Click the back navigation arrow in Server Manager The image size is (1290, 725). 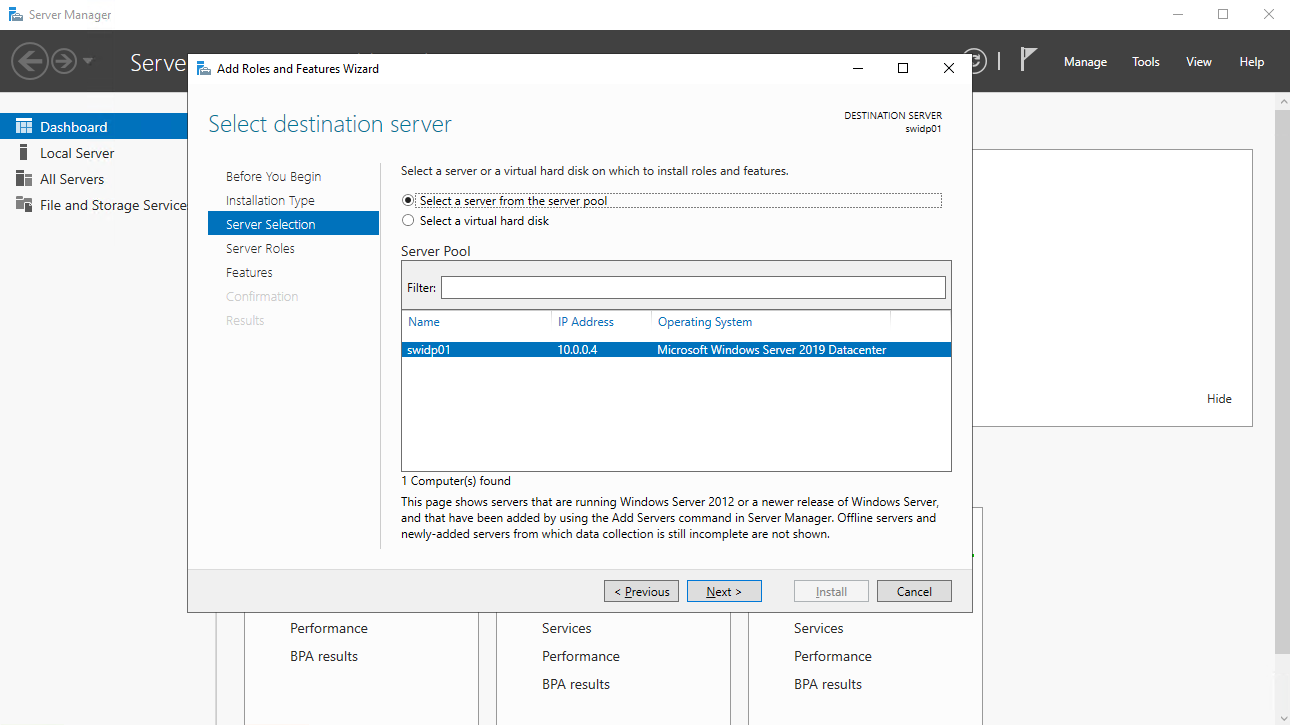tap(31, 61)
